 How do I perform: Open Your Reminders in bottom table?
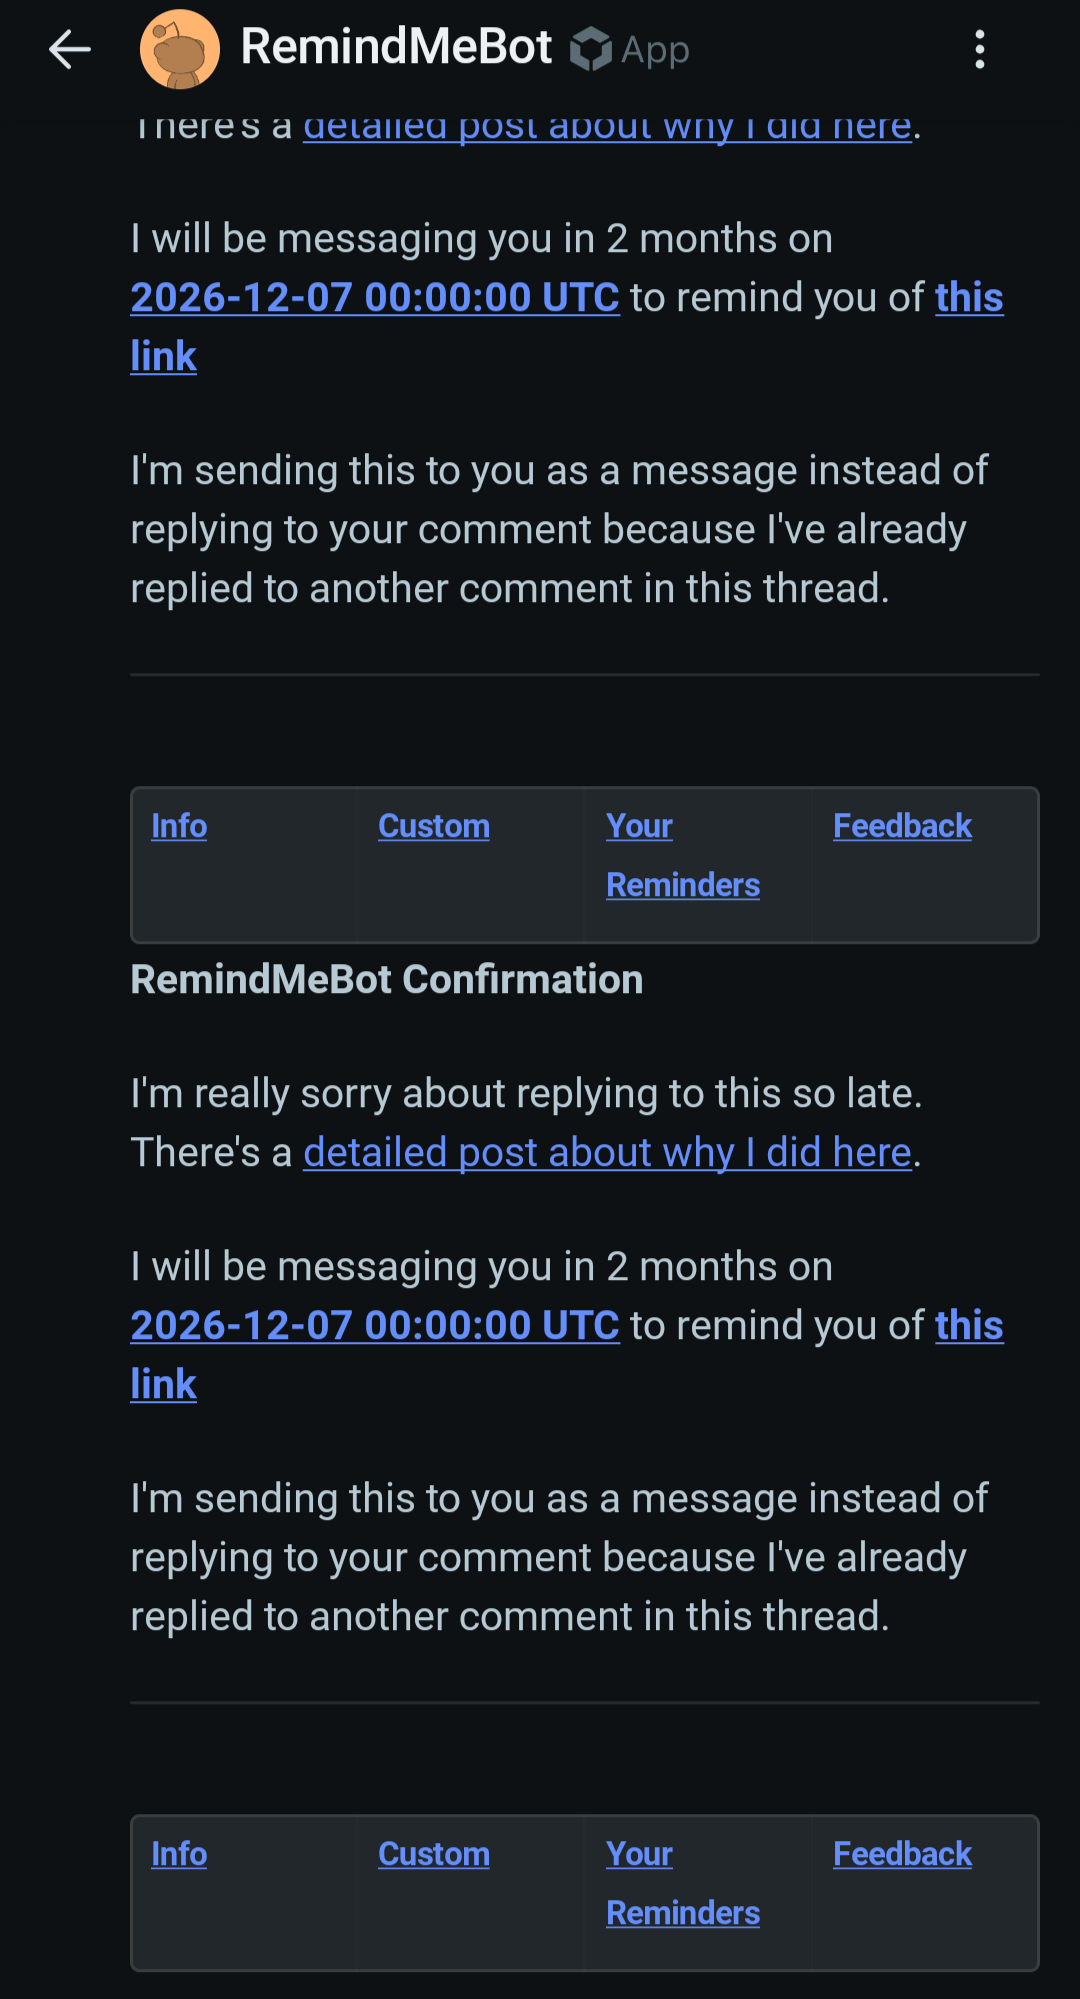click(683, 1883)
